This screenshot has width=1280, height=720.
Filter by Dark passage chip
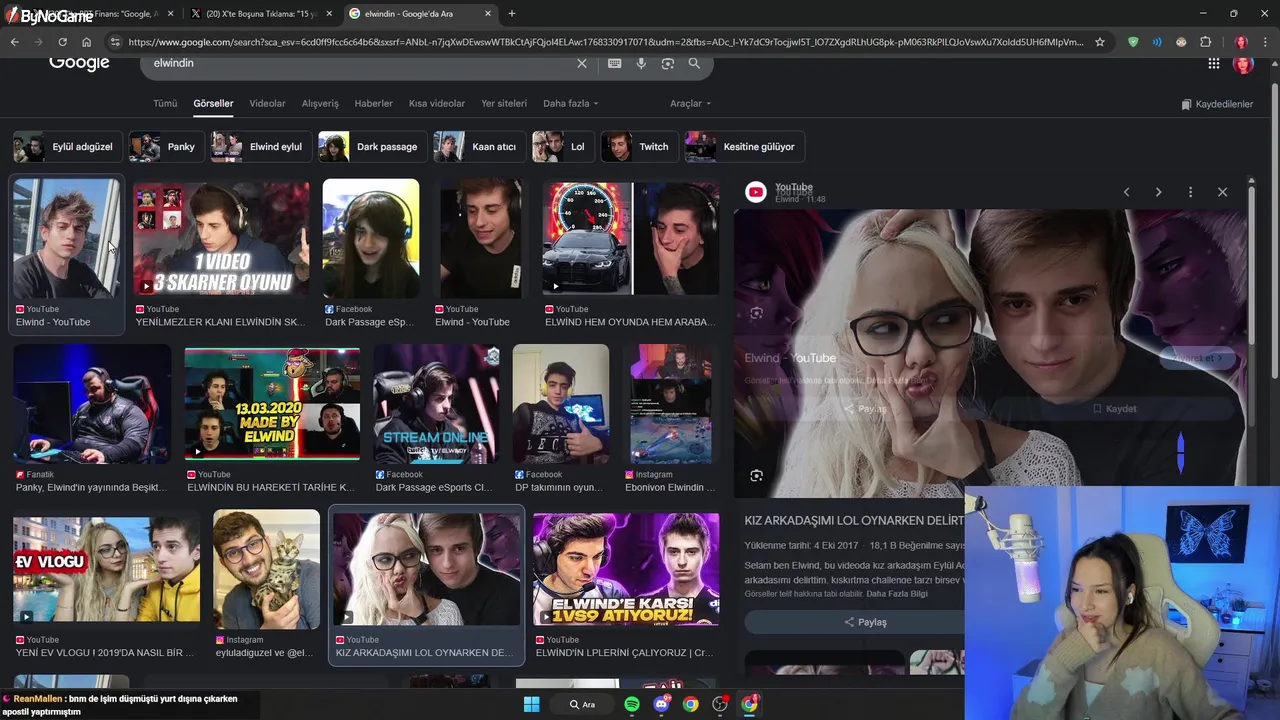[372, 147]
